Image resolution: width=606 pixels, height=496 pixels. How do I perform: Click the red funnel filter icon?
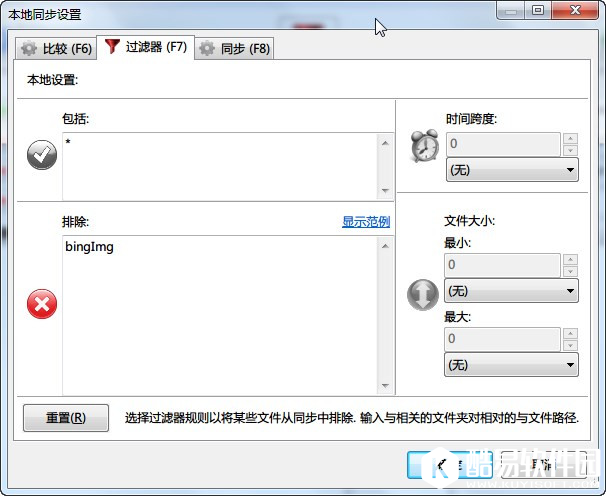[x=111, y=48]
